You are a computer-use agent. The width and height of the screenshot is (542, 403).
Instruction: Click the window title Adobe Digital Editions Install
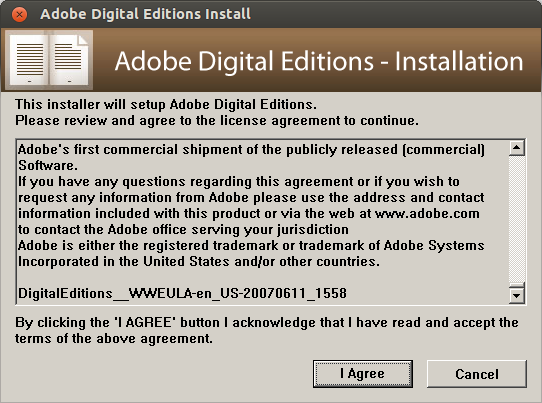pyautogui.click(x=145, y=14)
